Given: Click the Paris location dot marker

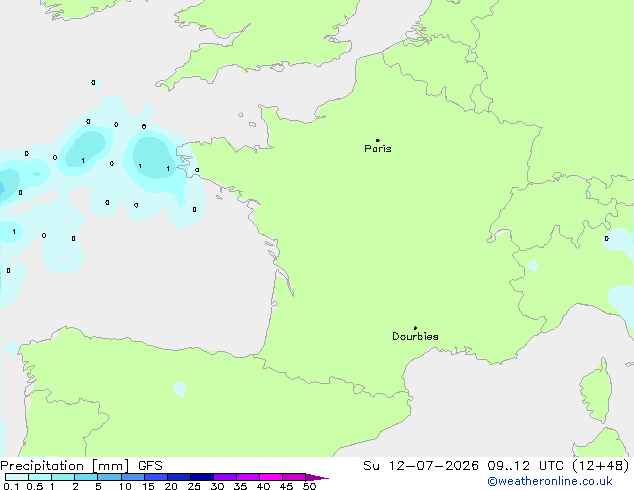Looking at the screenshot, I should (378, 140).
